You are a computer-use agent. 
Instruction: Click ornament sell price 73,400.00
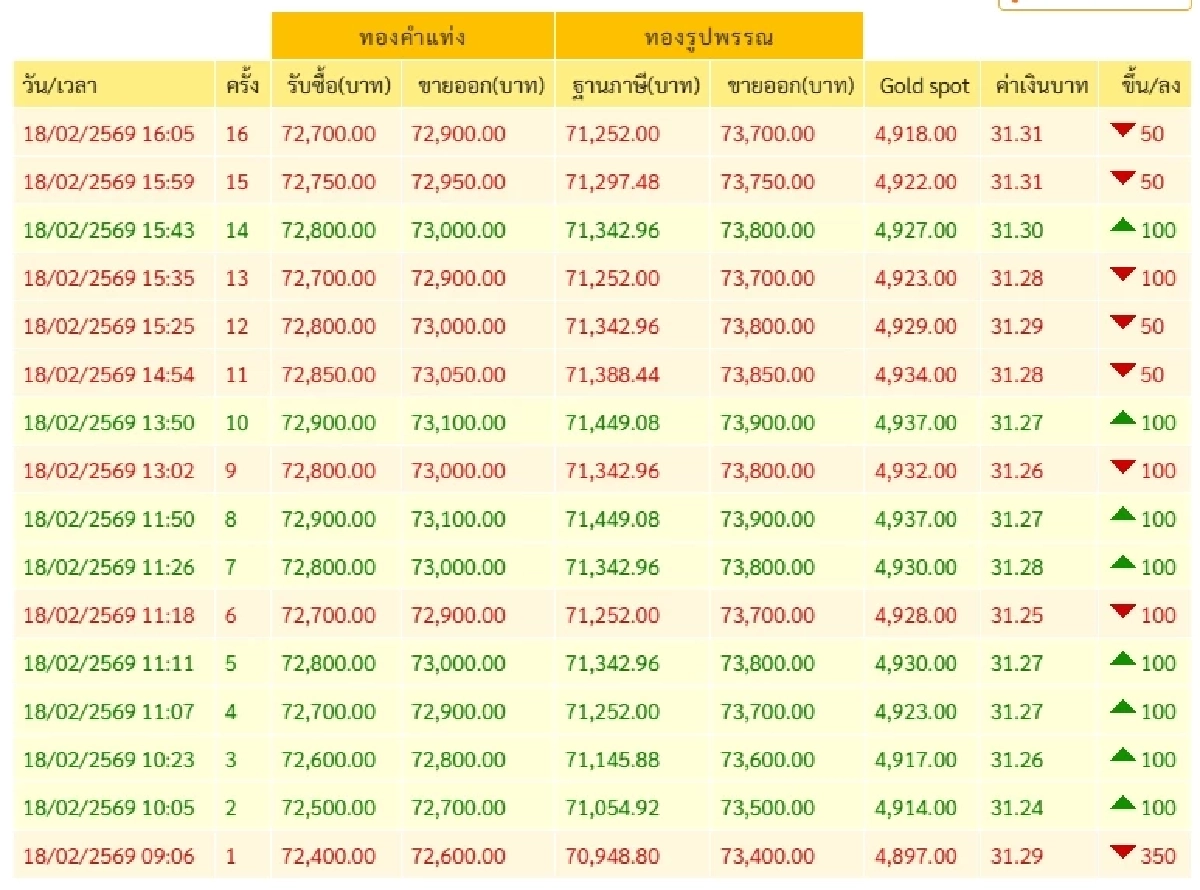pyautogui.click(x=768, y=856)
